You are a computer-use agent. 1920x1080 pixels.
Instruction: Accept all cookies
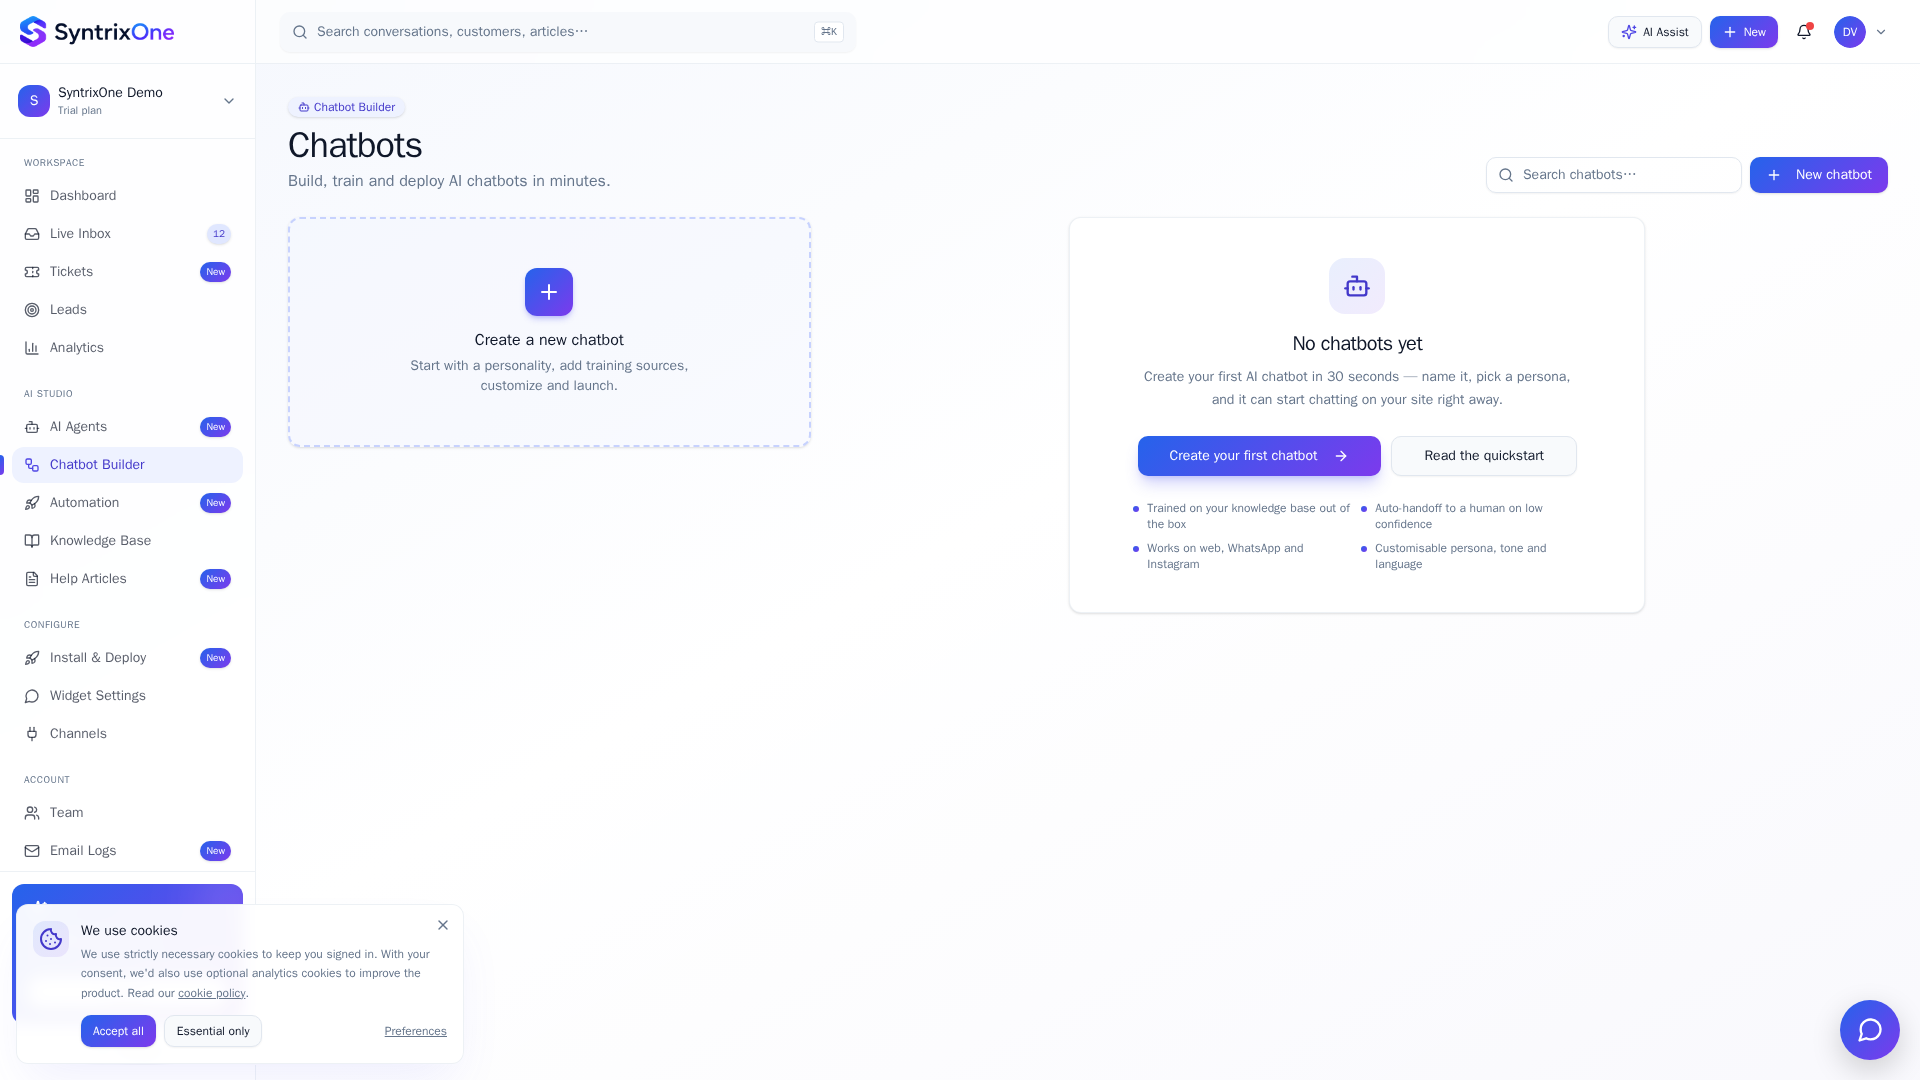pyautogui.click(x=118, y=1031)
